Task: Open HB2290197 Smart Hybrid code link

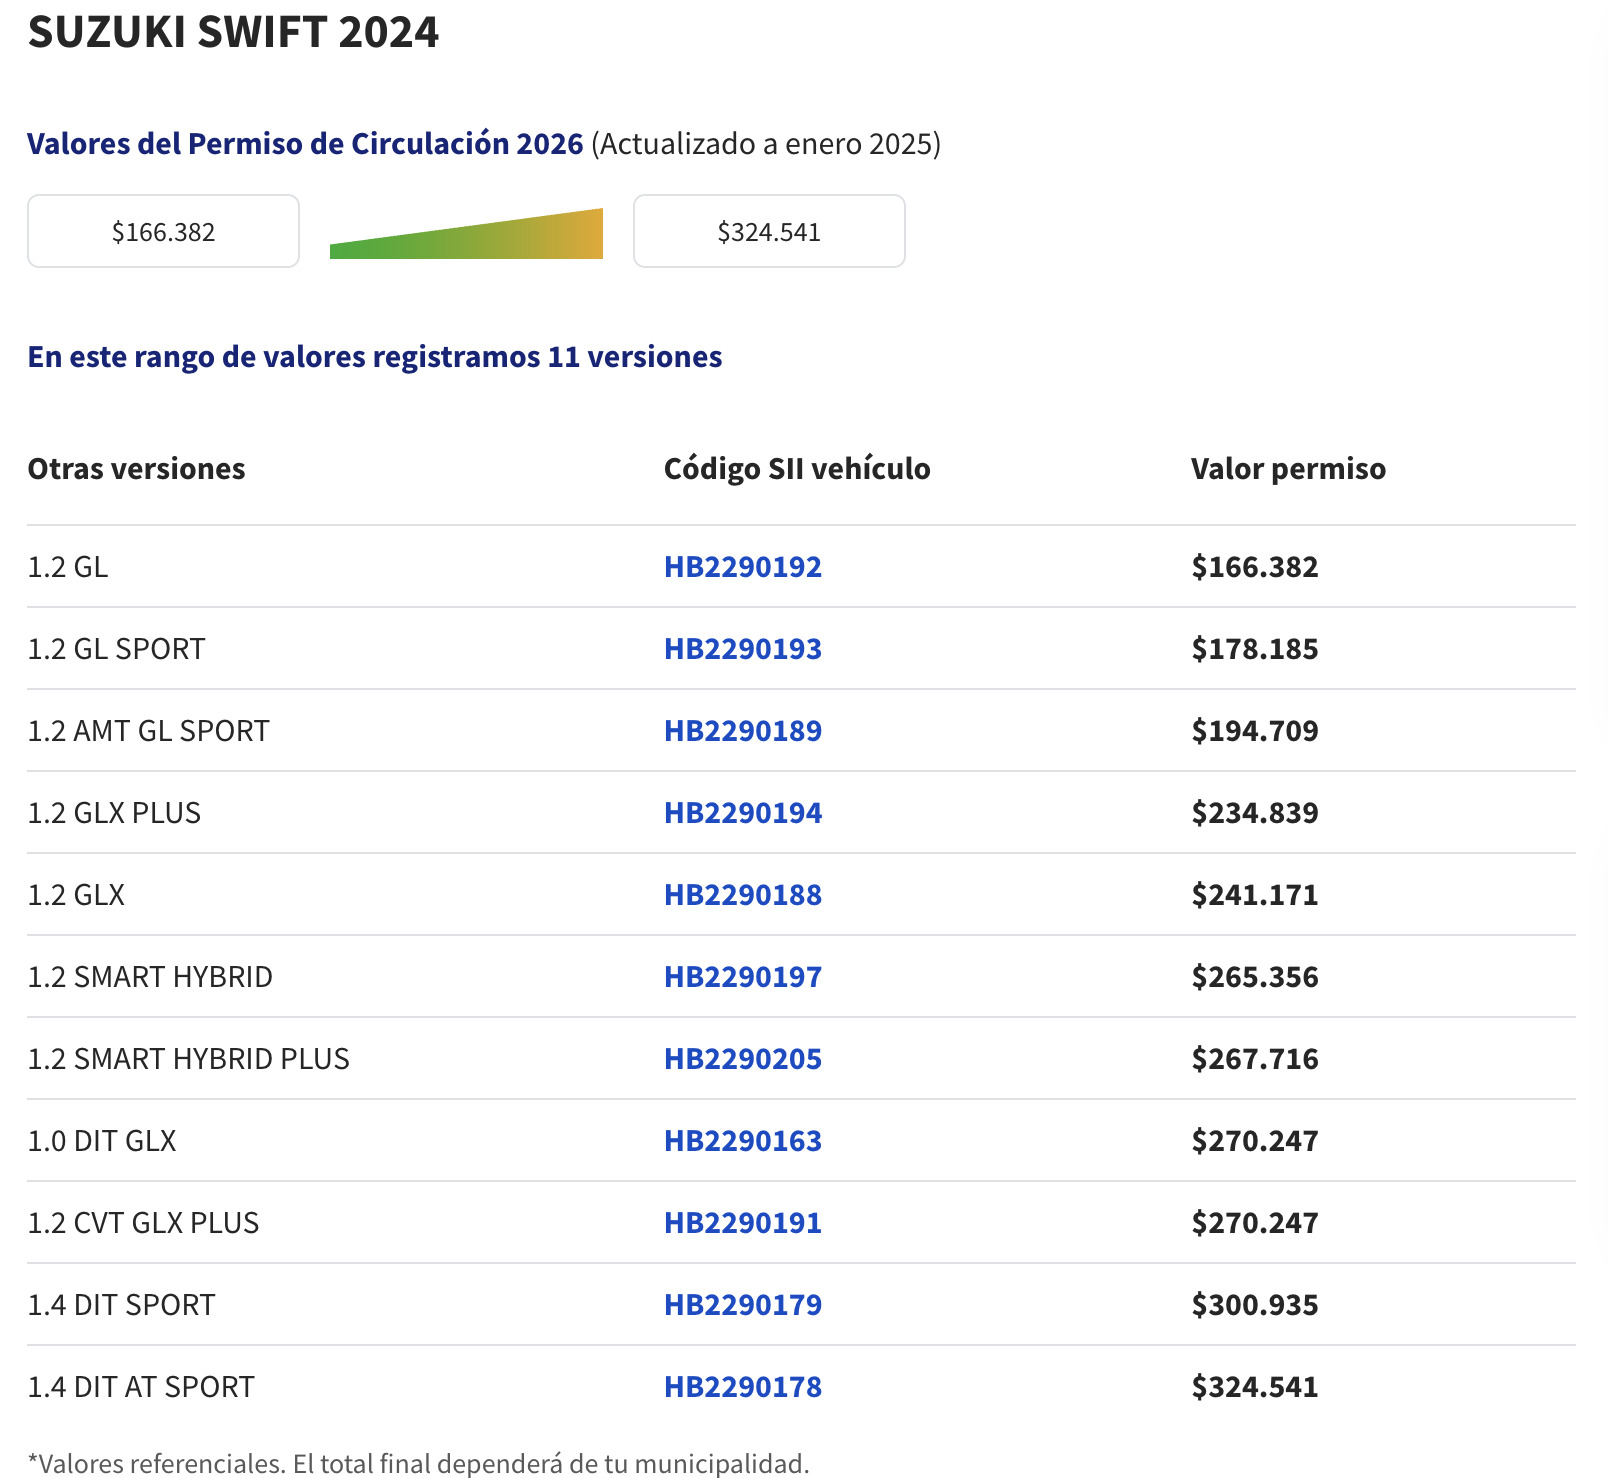Action: 742,977
